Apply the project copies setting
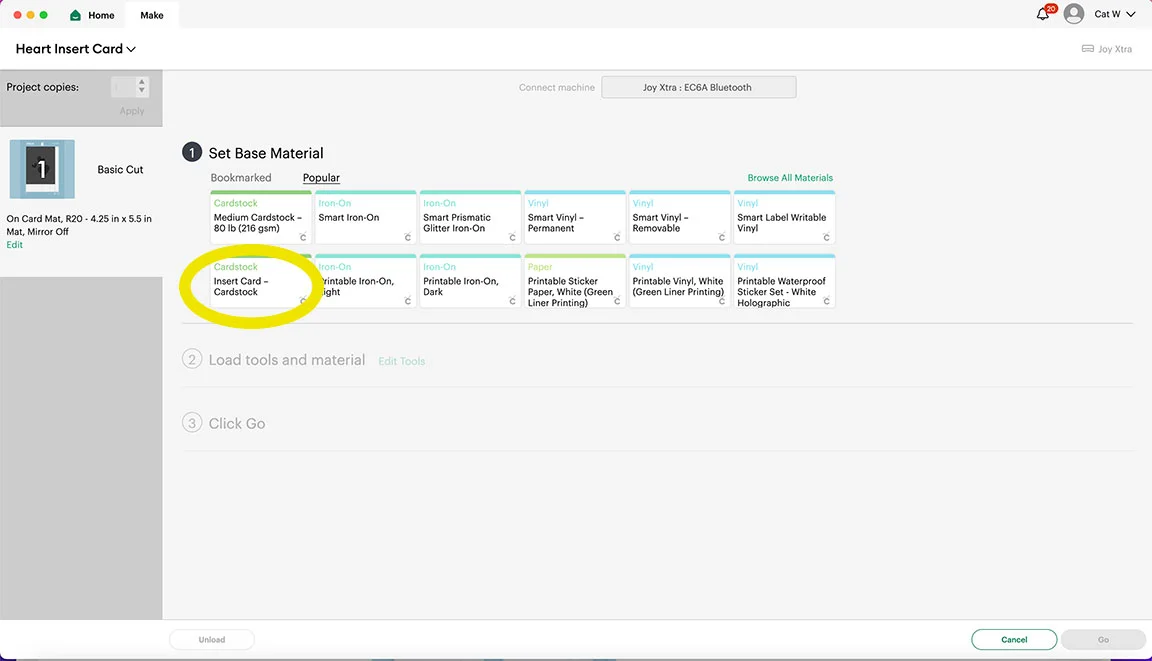Viewport: 1152px width, 661px height. pyautogui.click(x=132, y=111)
